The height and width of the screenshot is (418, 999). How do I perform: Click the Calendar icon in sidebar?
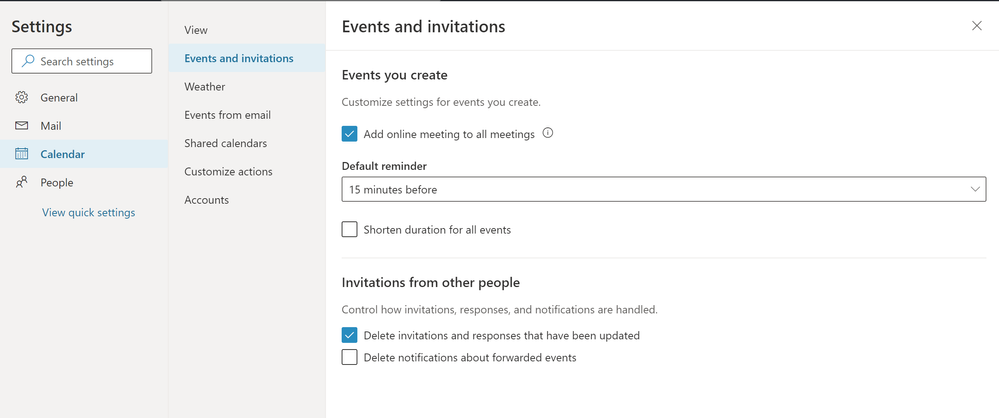[x=21, y=154]
